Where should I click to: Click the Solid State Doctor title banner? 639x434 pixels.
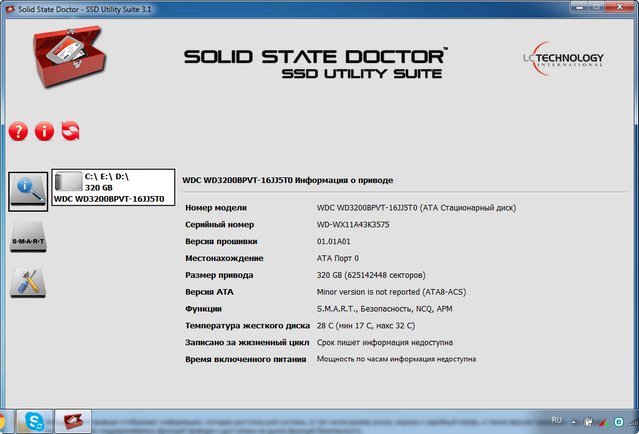[x=315, y=63]
